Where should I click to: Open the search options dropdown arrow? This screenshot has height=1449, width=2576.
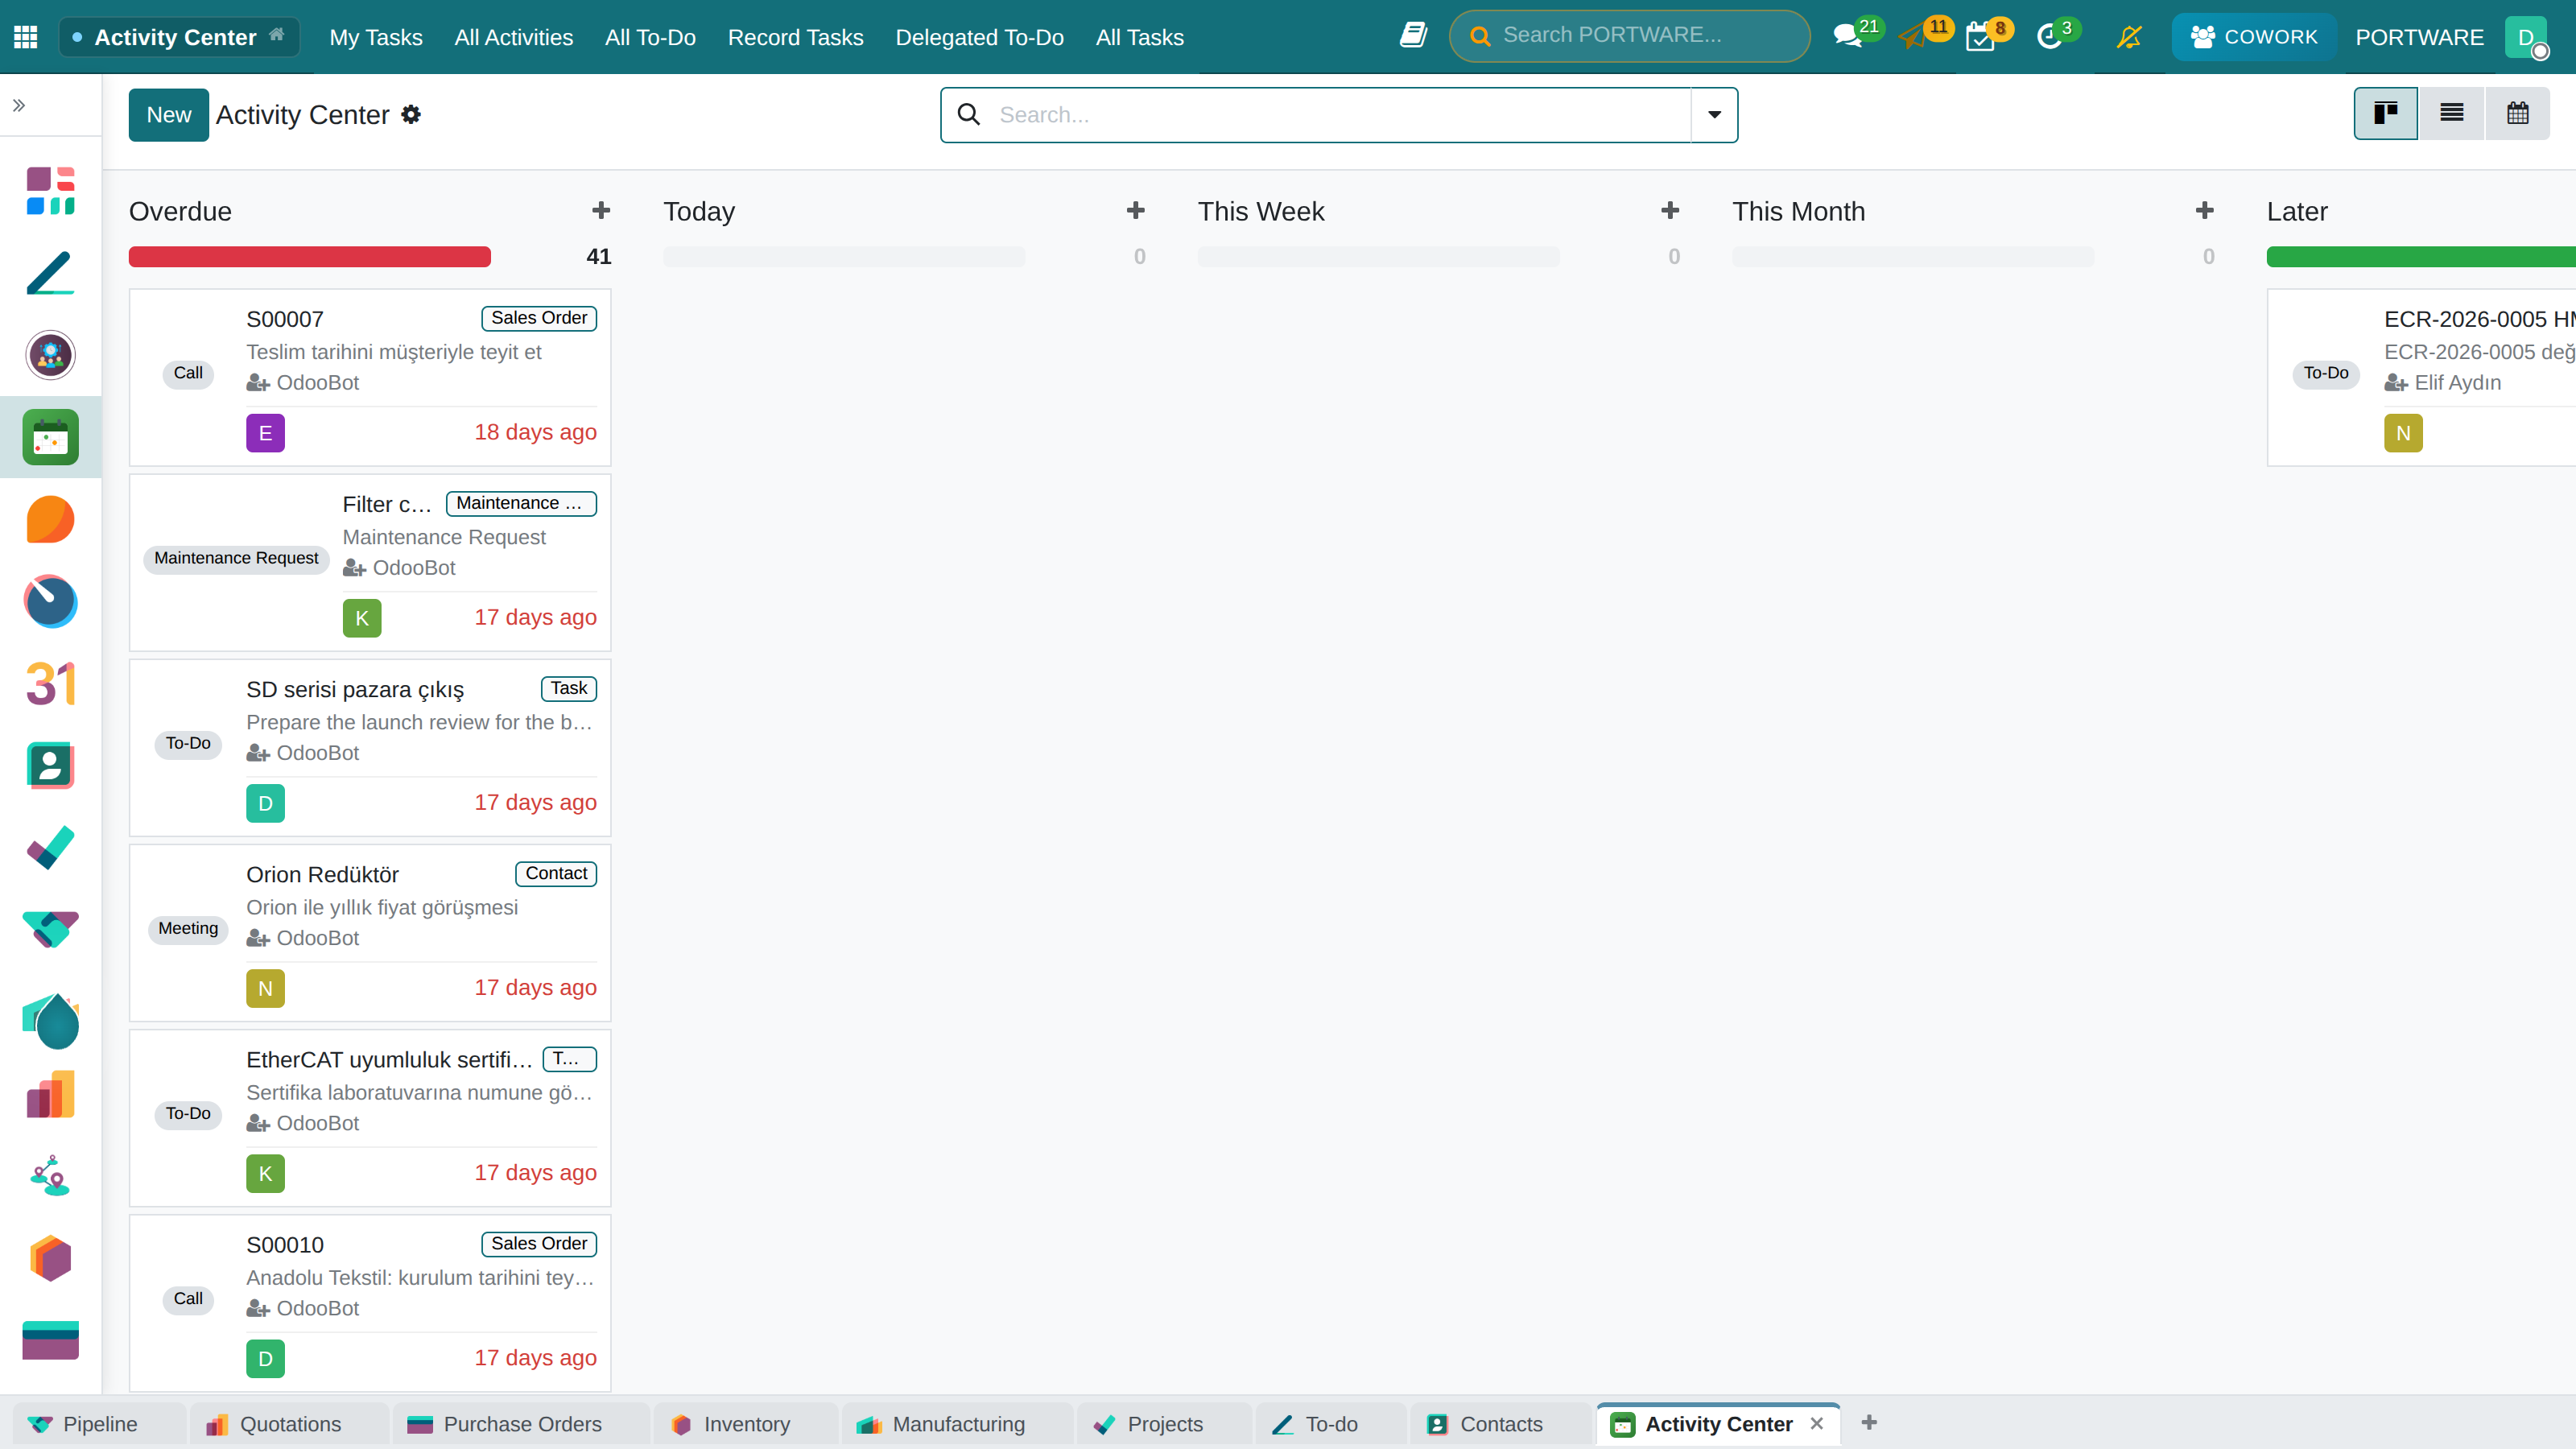click(x=1714, y=115)
